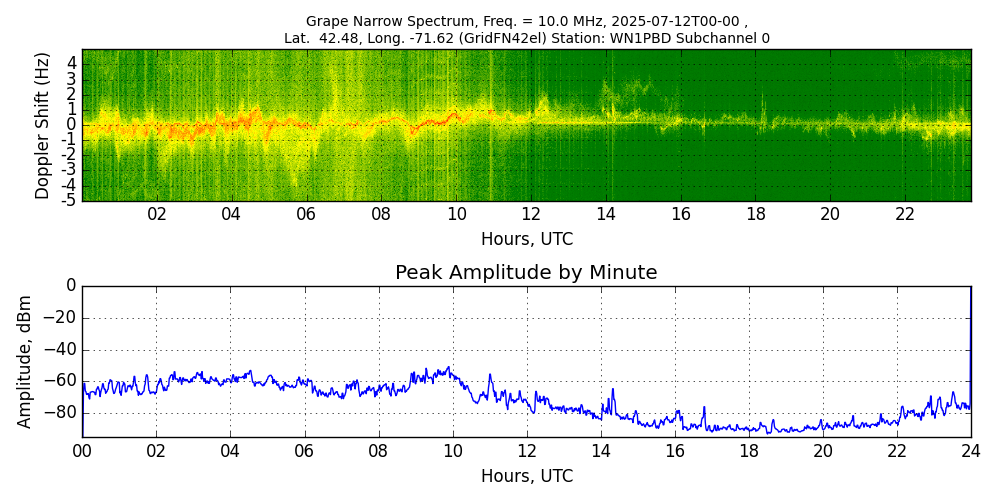Select the 18 hour tick on the spectrogram

click(756, 214)
